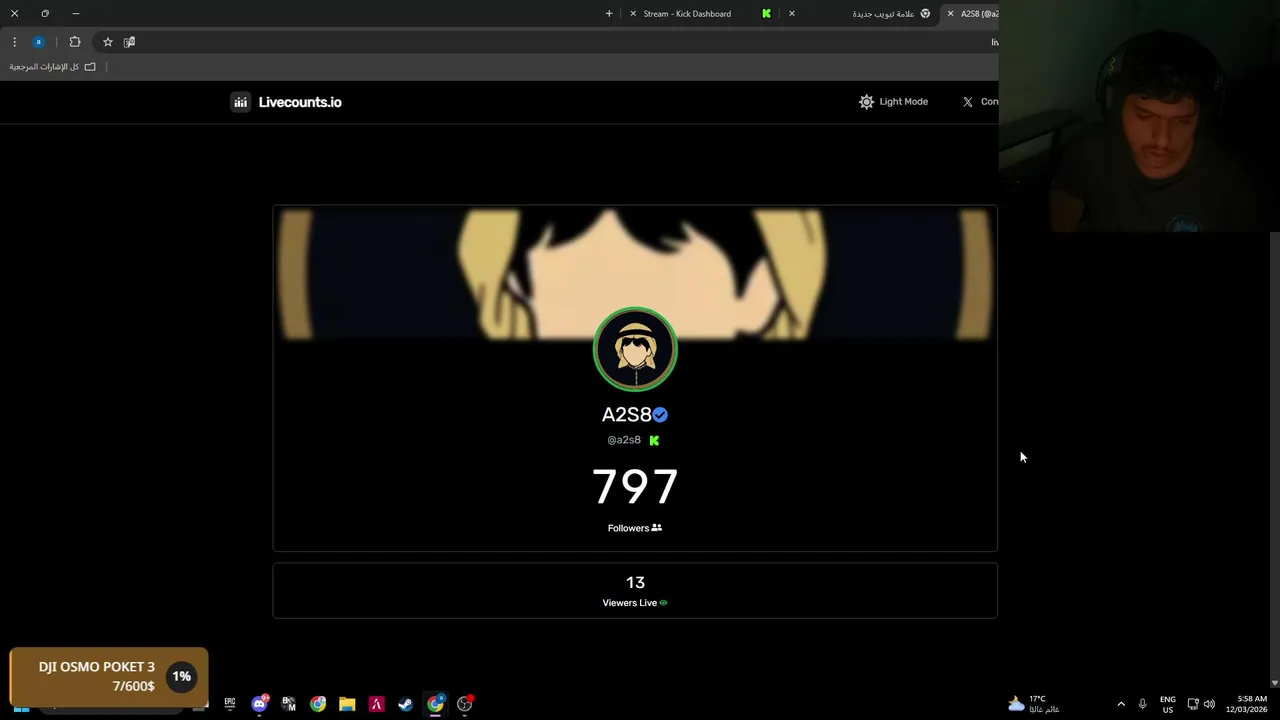Click the X social icon in header
Screen dimensions: 1280x720
tap(967, 102)
